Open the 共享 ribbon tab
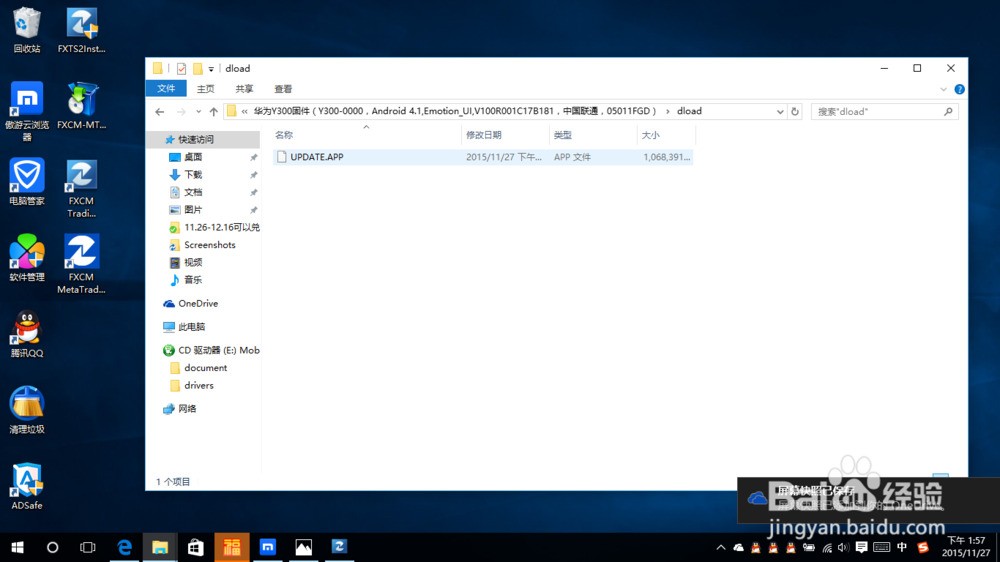The width and height of the screenshot is (1000, 562). pos(244,89)
